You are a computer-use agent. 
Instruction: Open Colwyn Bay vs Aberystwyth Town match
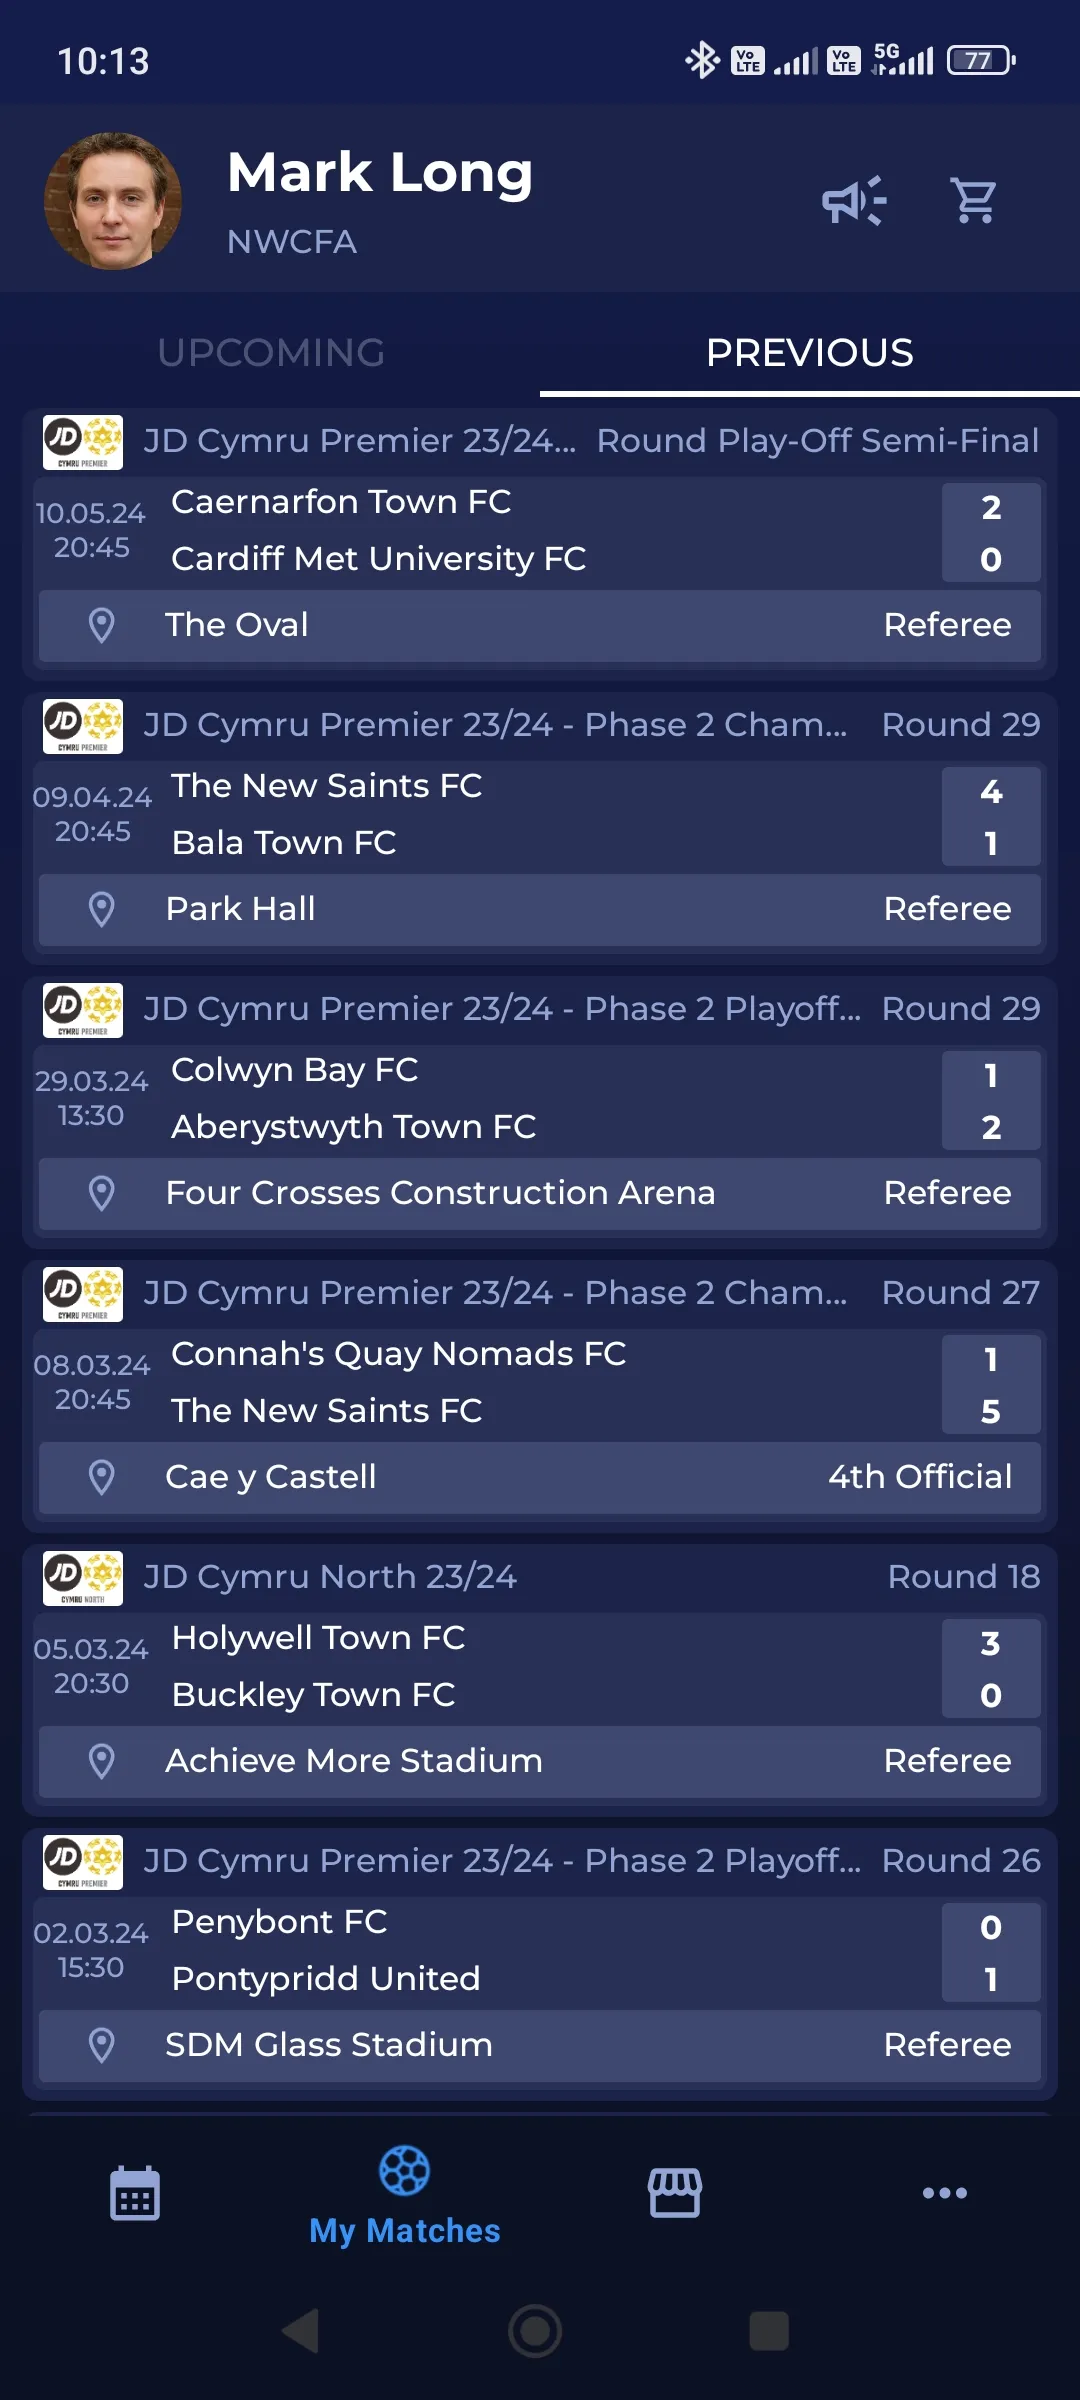coord(540,1099)
